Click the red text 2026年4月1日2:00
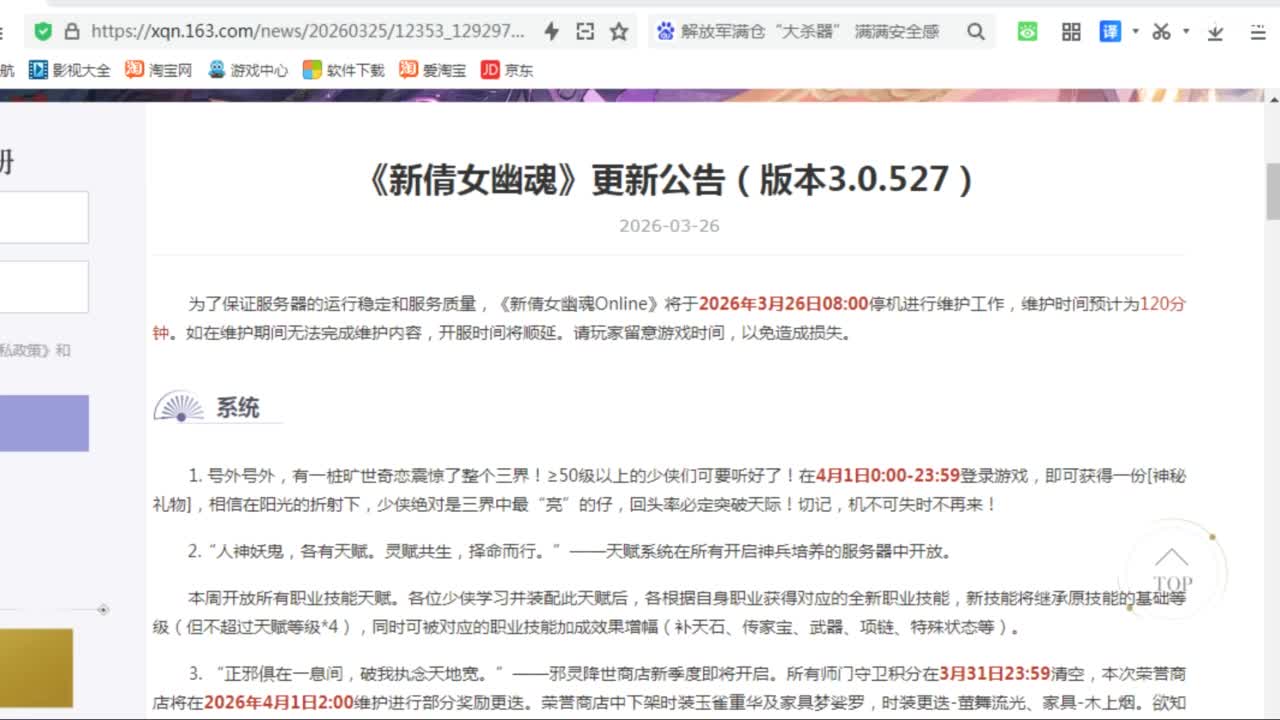 (x=279, y=702)
